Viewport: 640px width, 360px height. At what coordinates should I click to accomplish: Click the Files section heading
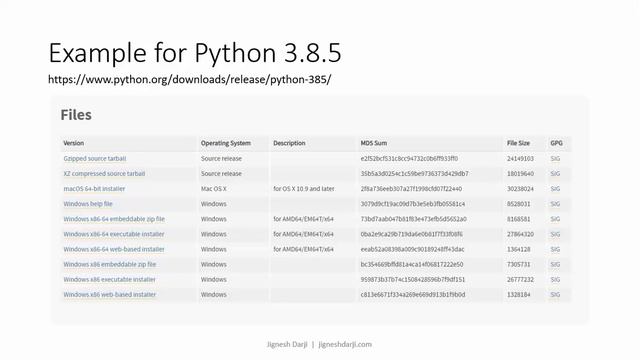tap(76, 115)
